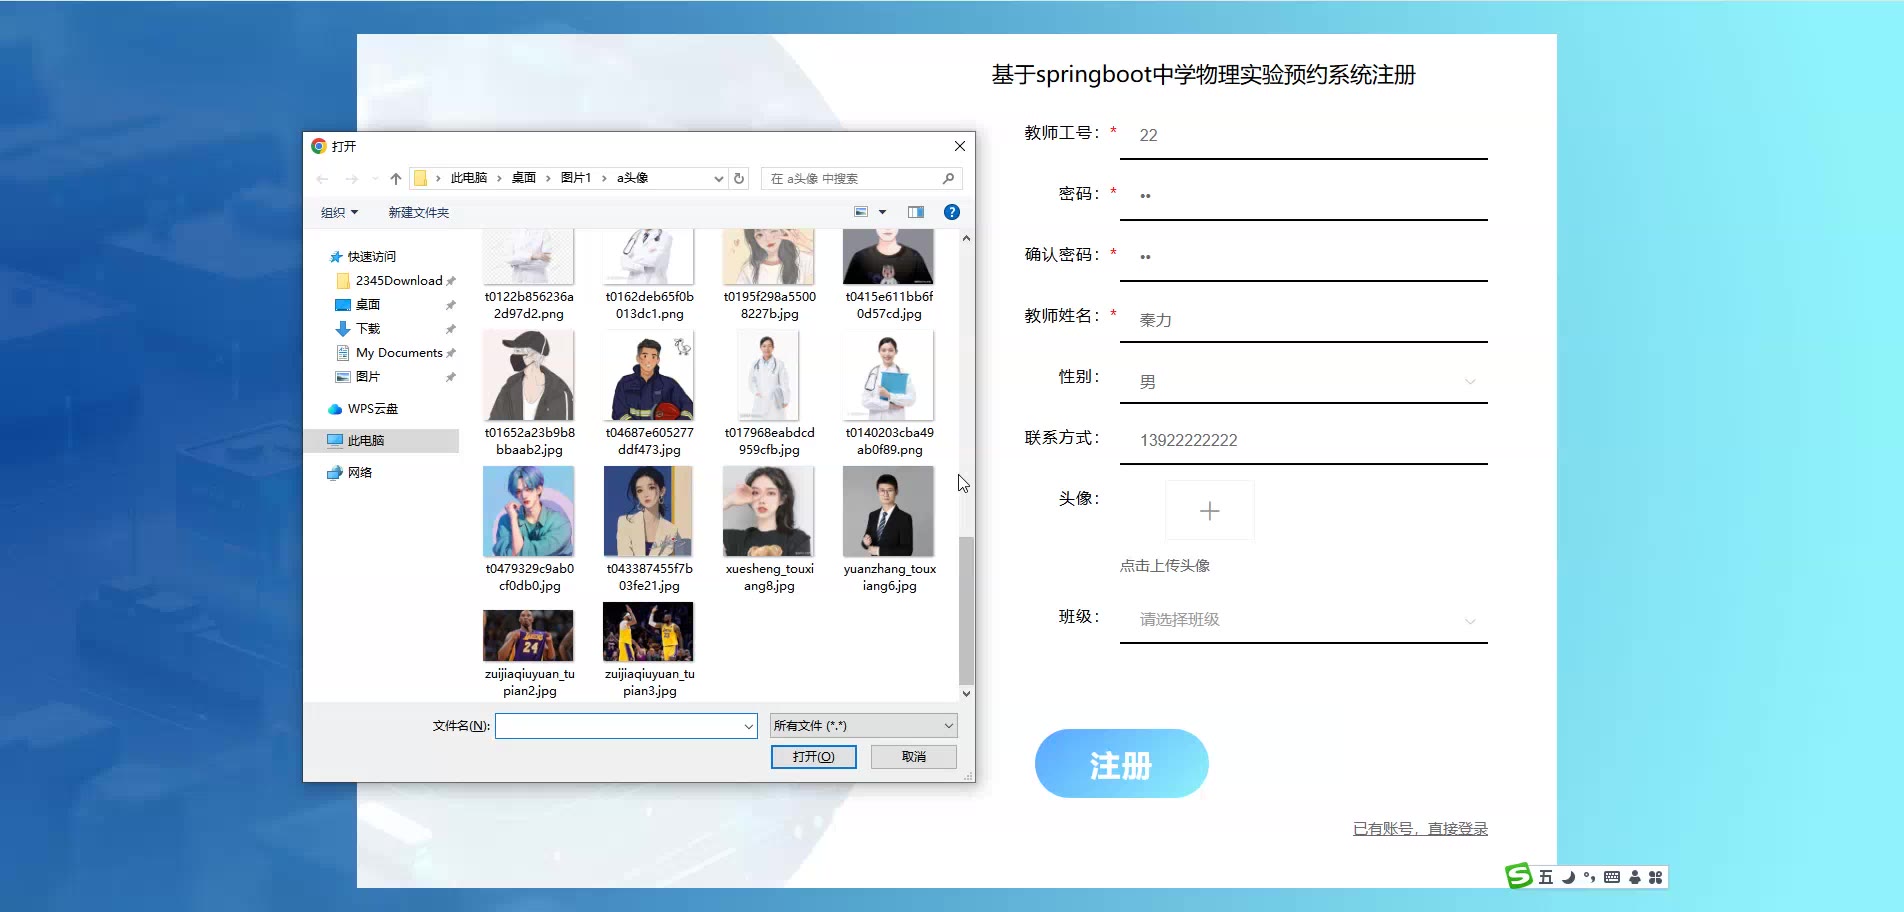Click 新建文件夹 in the toolbar

419,212
